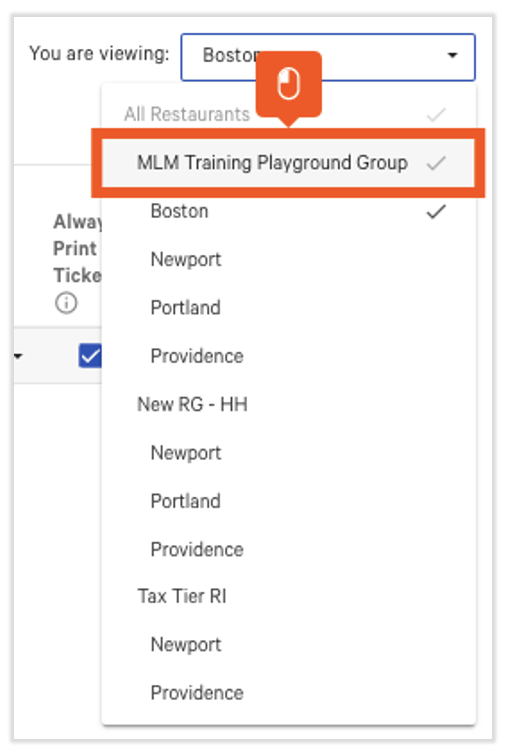Open the You are viewing dropdown arrow
Screen dimensions: 508x752
tap(452, 56)
